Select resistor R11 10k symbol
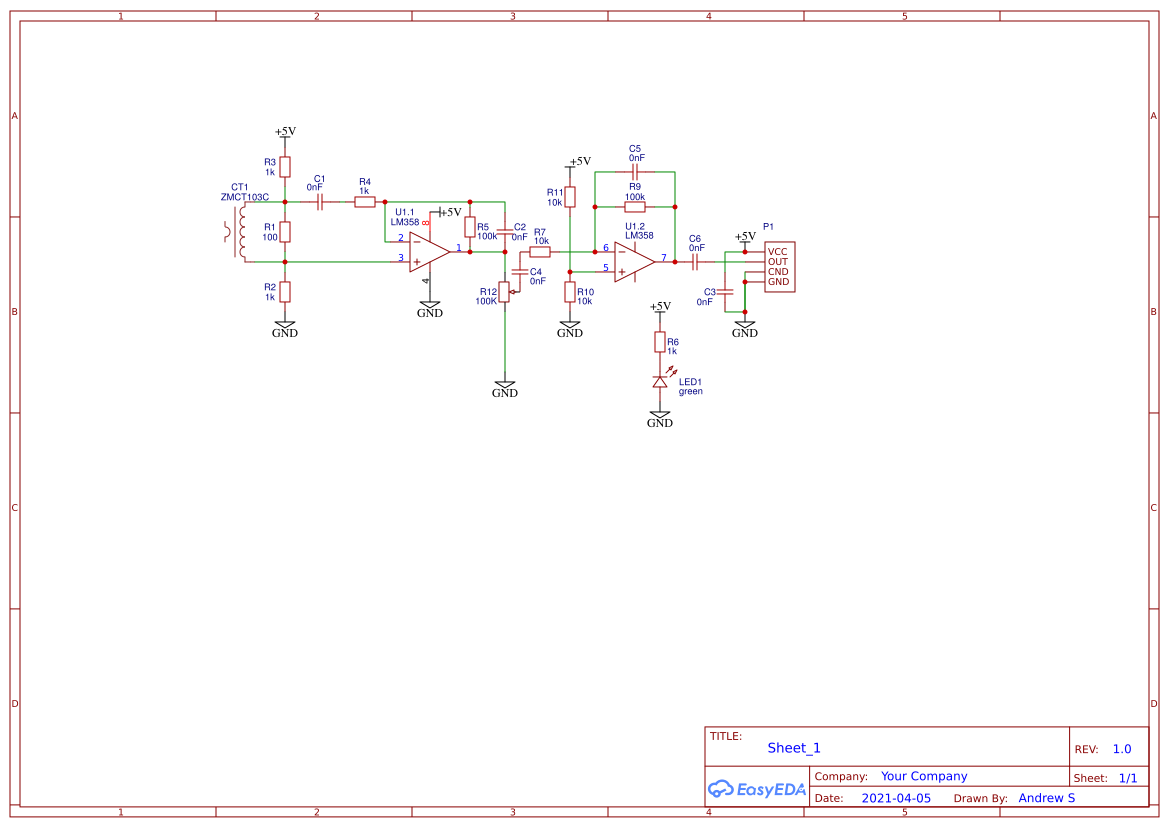Viewport: 1169px width, 827px height. tap(570, 197)
